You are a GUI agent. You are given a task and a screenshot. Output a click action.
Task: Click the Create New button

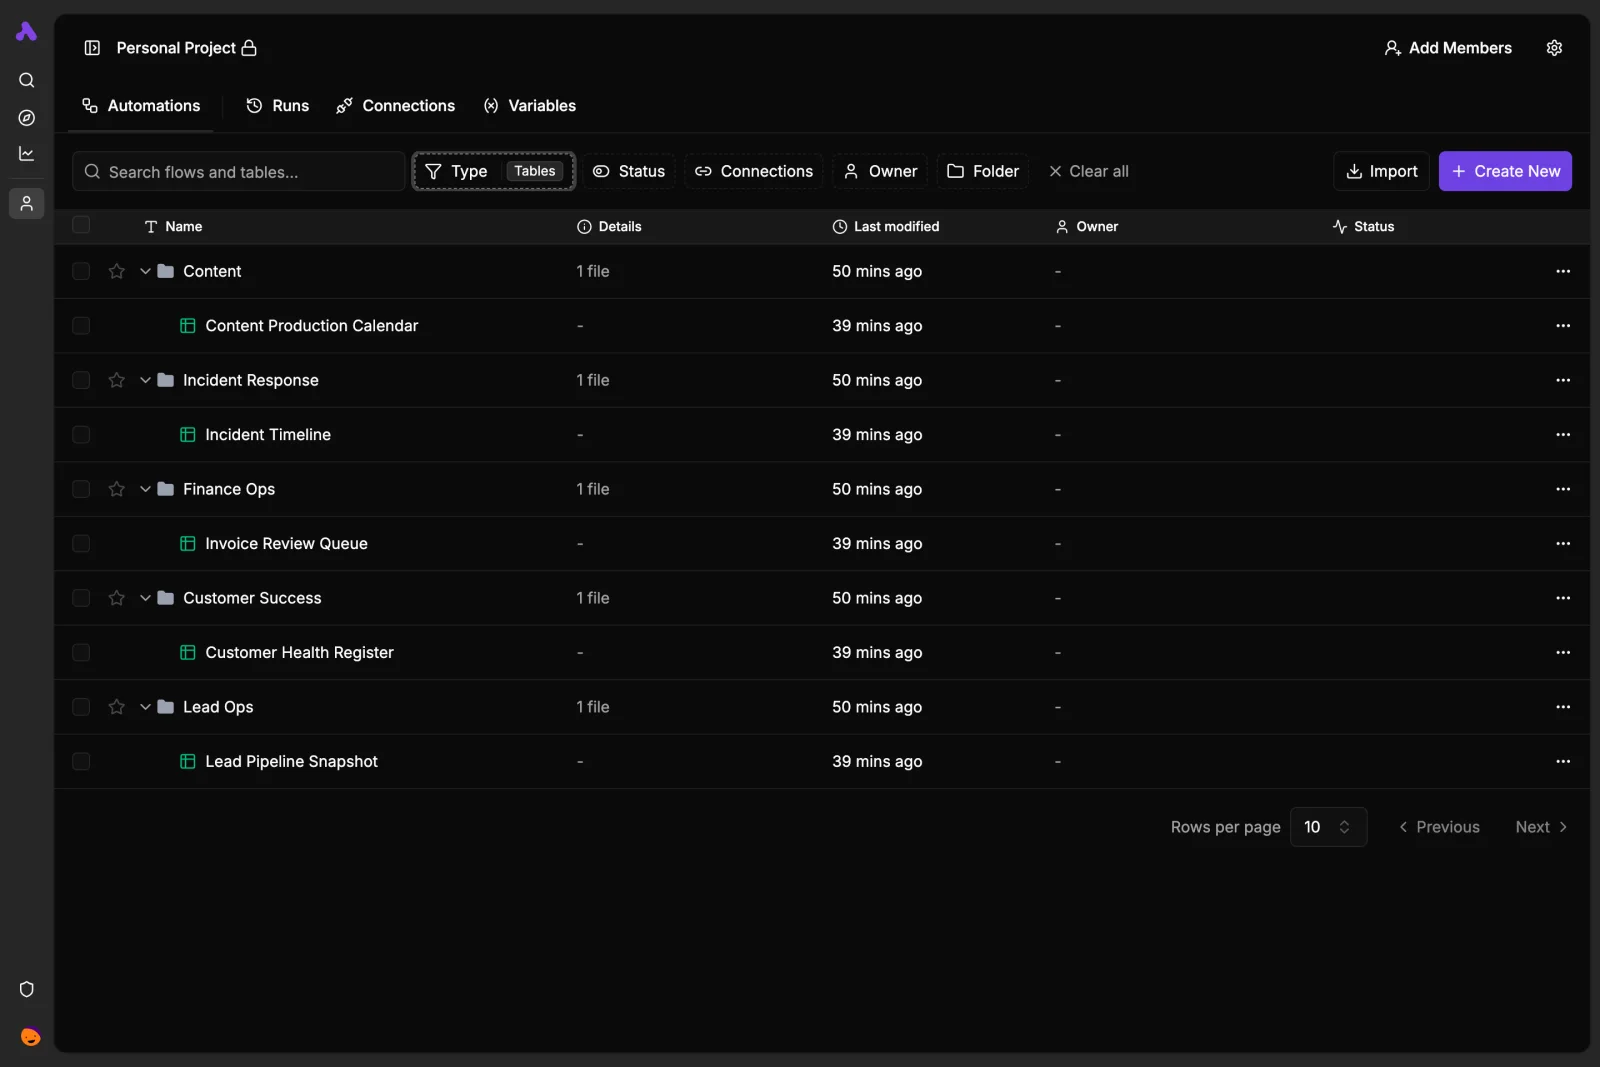(x=1505, y=171)
